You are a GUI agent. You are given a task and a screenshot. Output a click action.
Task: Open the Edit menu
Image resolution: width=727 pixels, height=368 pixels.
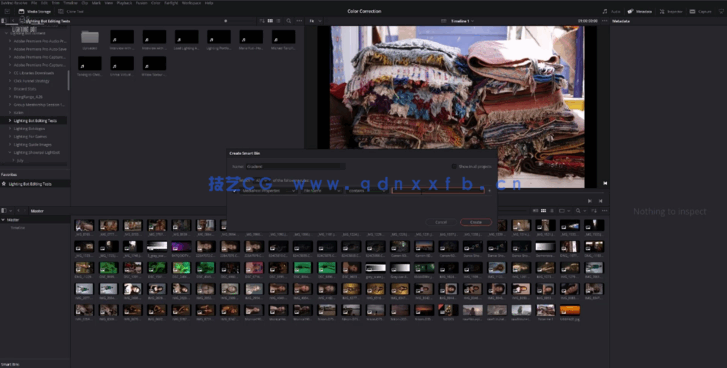coord(44,3)
